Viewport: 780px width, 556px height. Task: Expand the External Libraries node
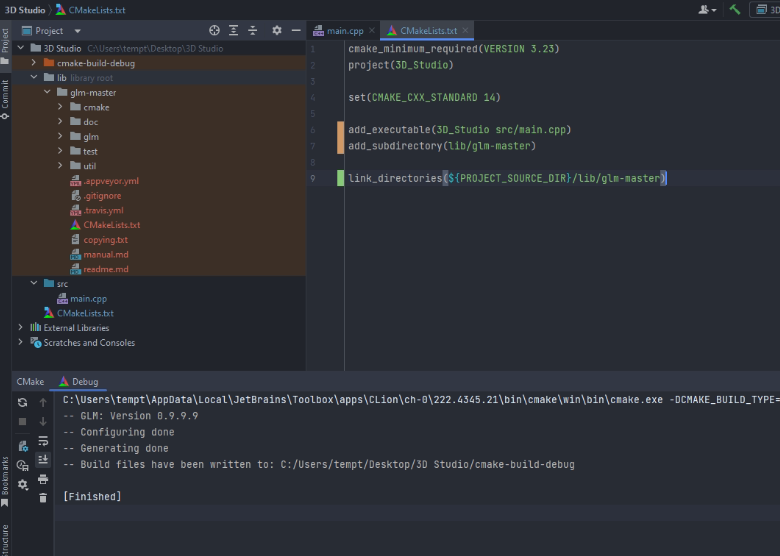click(x=20, y=327)
